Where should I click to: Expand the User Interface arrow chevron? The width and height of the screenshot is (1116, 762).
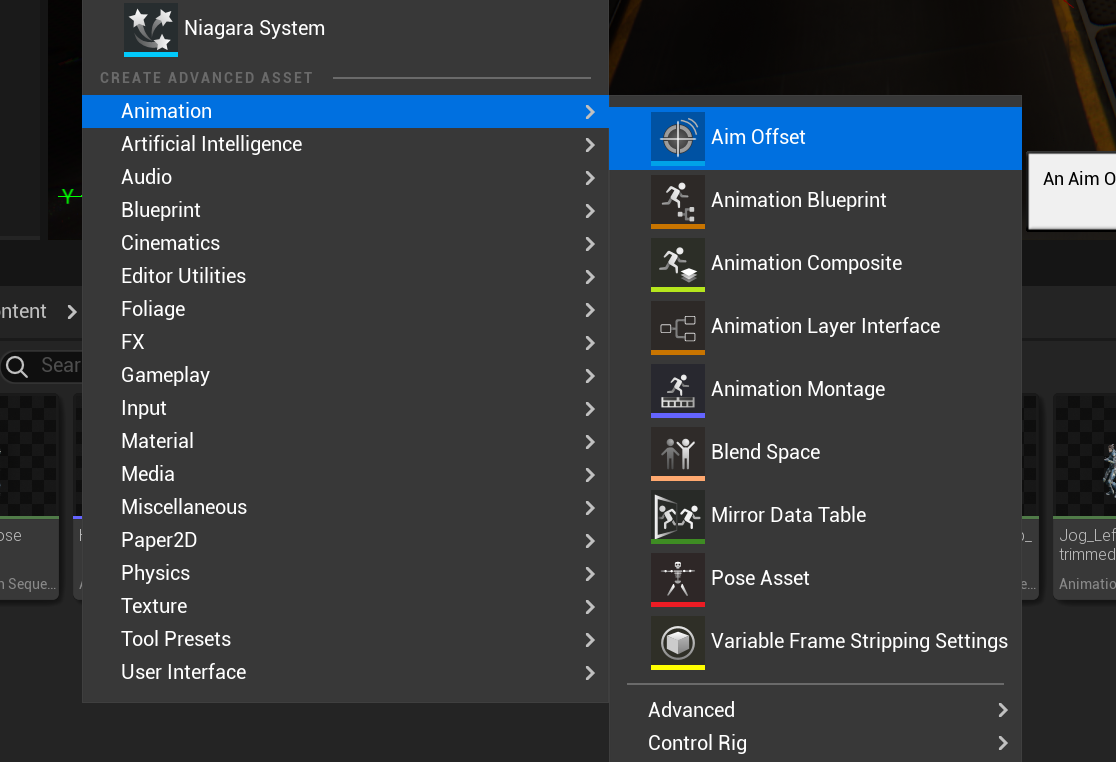(x=590, y=673)
